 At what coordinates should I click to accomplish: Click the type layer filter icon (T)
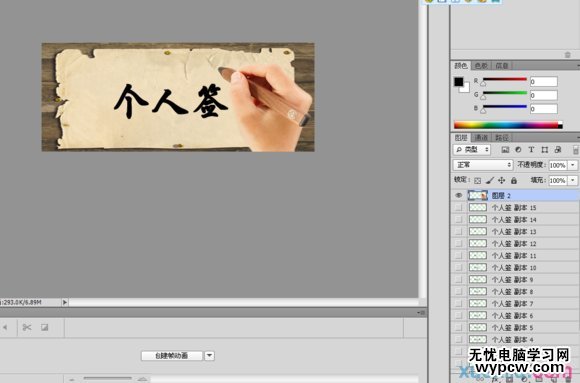click(x=531, y=150)
